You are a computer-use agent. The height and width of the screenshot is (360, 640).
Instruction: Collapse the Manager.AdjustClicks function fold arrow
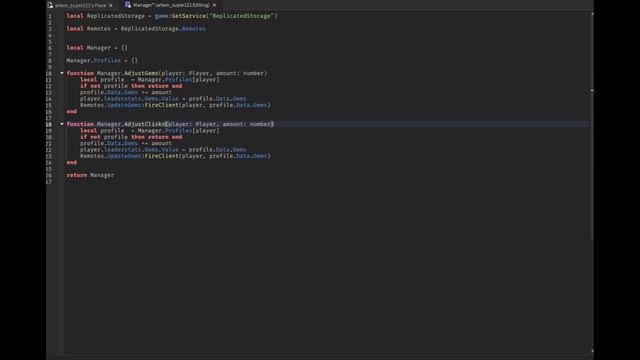pyautogui.click(x=62, y=124)
